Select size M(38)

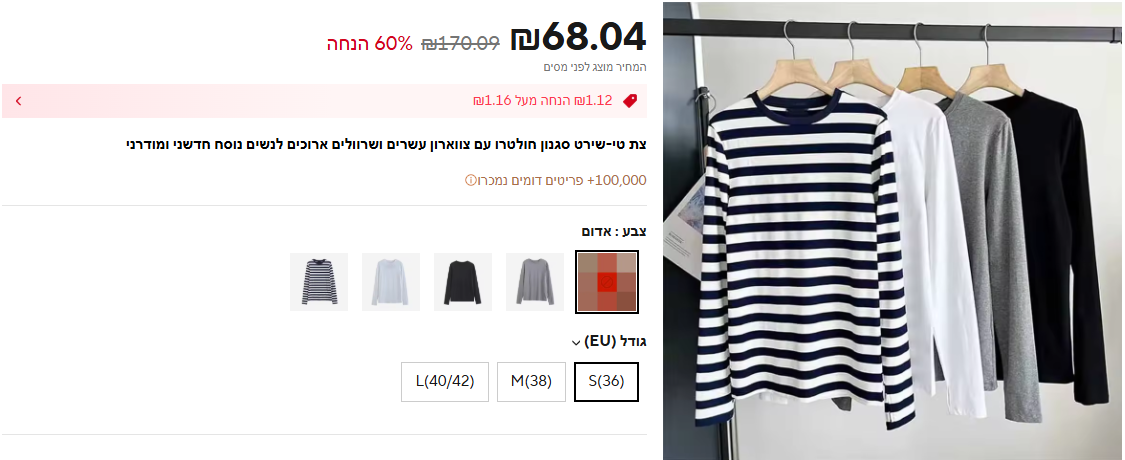[531, 382]
